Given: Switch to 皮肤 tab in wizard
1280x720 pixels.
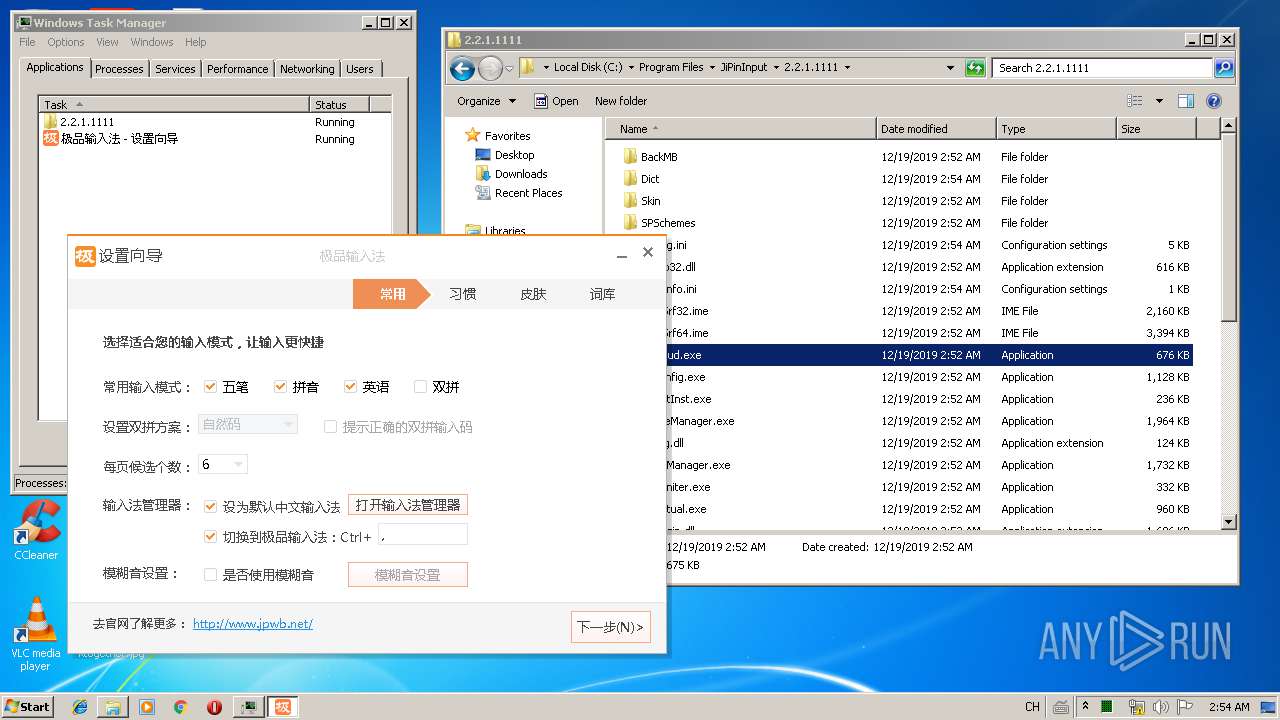Looking at the screenshot, I should tap(533, 294).
